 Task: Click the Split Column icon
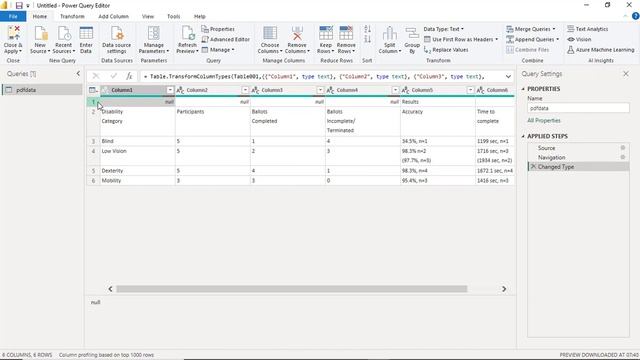[x=390, y=33]
